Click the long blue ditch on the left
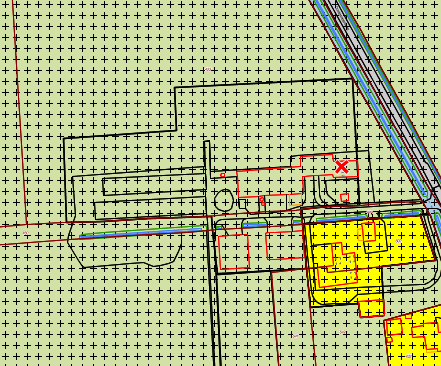Viewport: 441px width, 366px height. pos(143,231)
